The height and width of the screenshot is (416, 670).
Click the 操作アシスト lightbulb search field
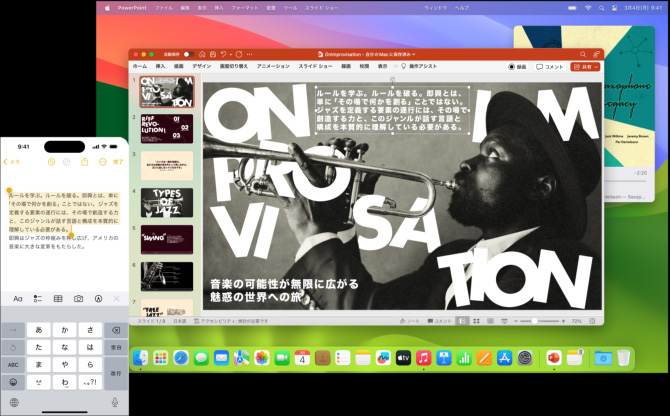[x=419, y=66]
